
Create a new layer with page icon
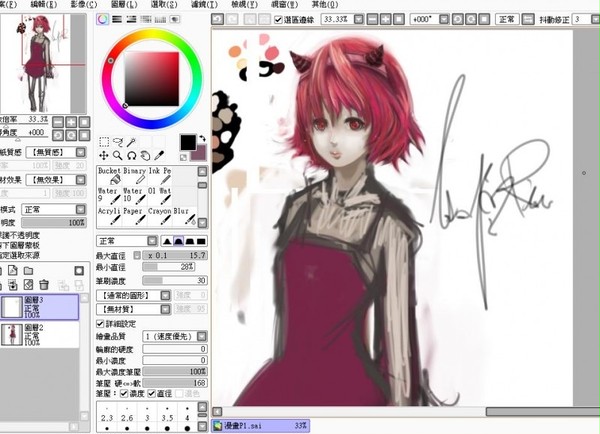[x=13, y=271]
